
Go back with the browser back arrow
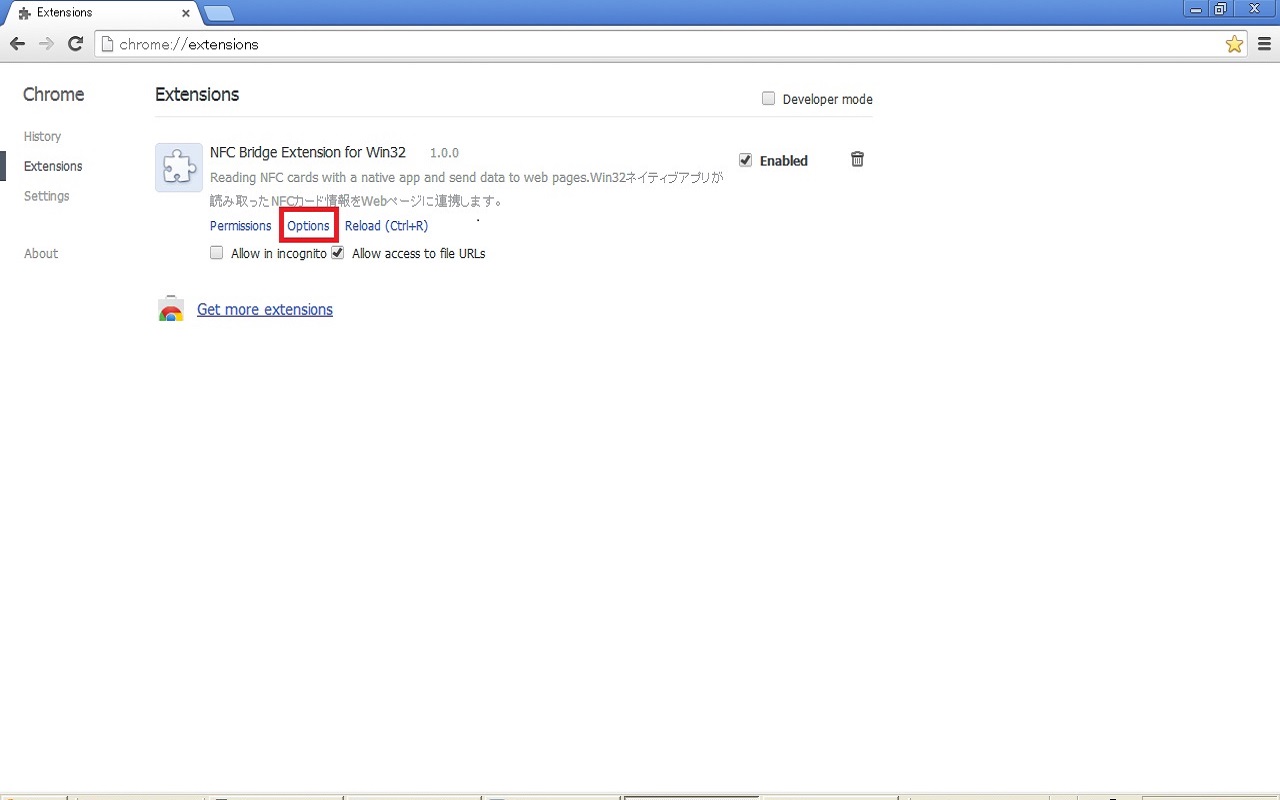(17, 44)
